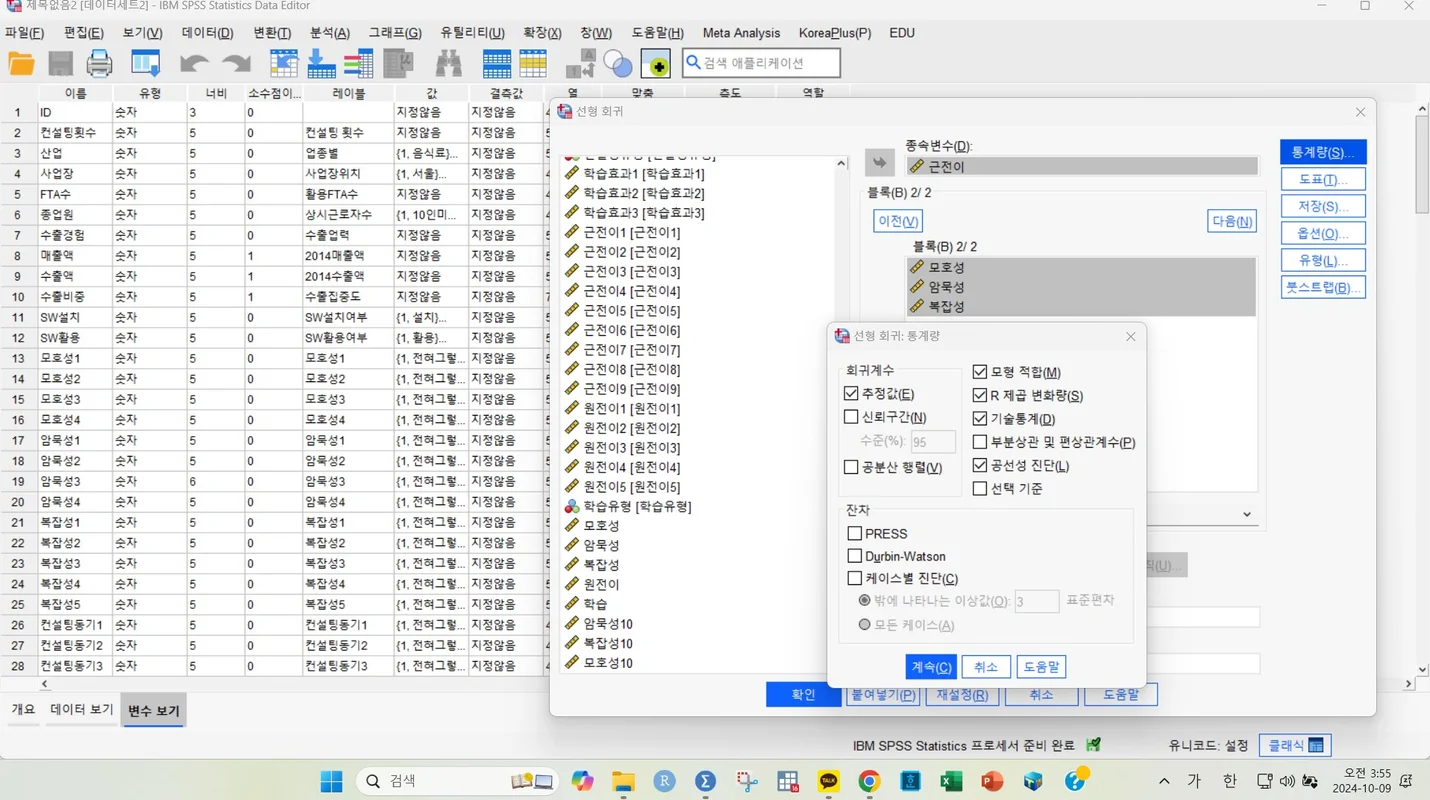1430x800 pixels.
Task: Open Google Chrome from the taskbar
Action: coord(869,781)
